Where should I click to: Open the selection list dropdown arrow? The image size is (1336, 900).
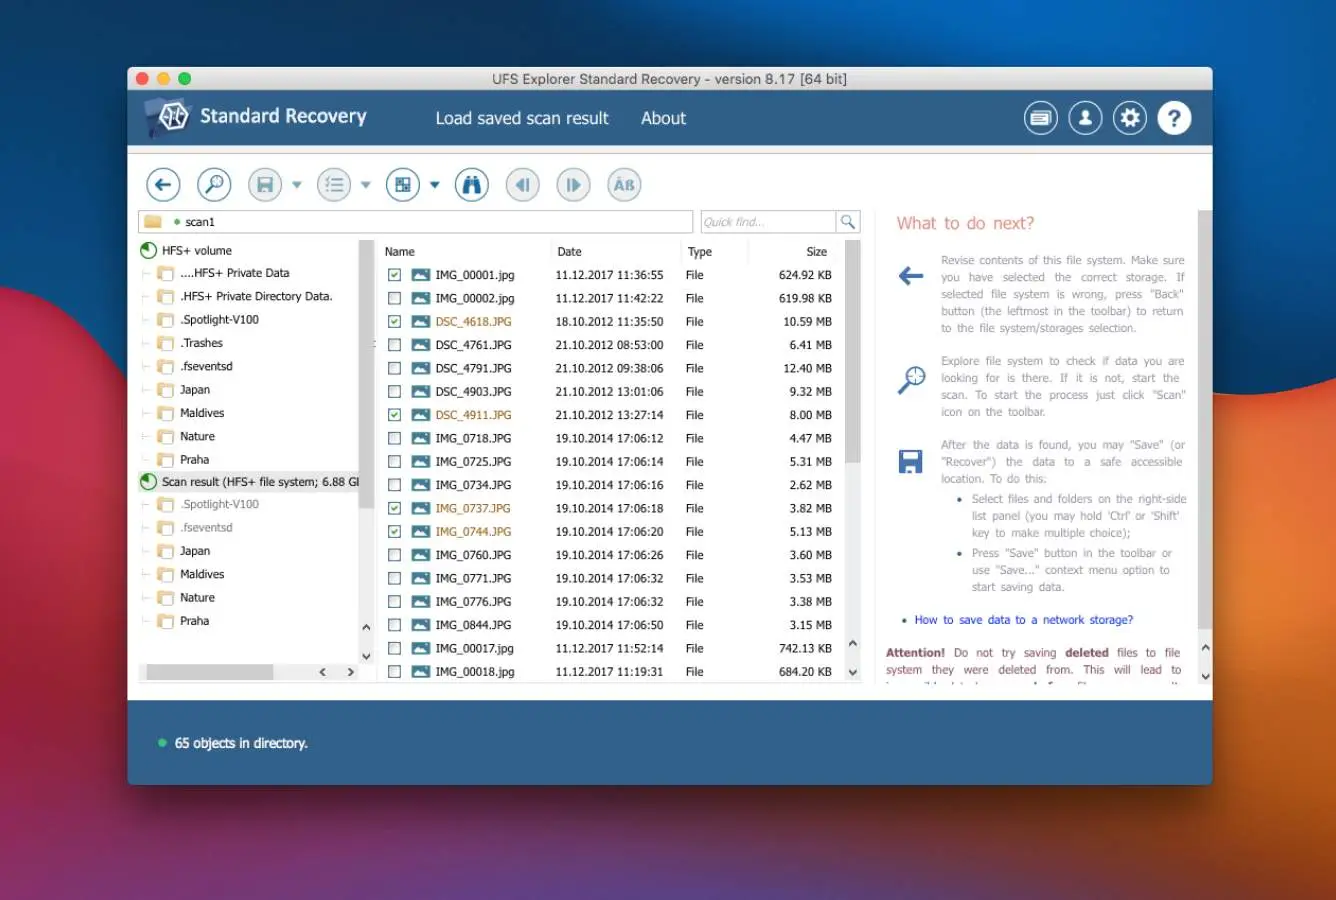pos(366,185)
